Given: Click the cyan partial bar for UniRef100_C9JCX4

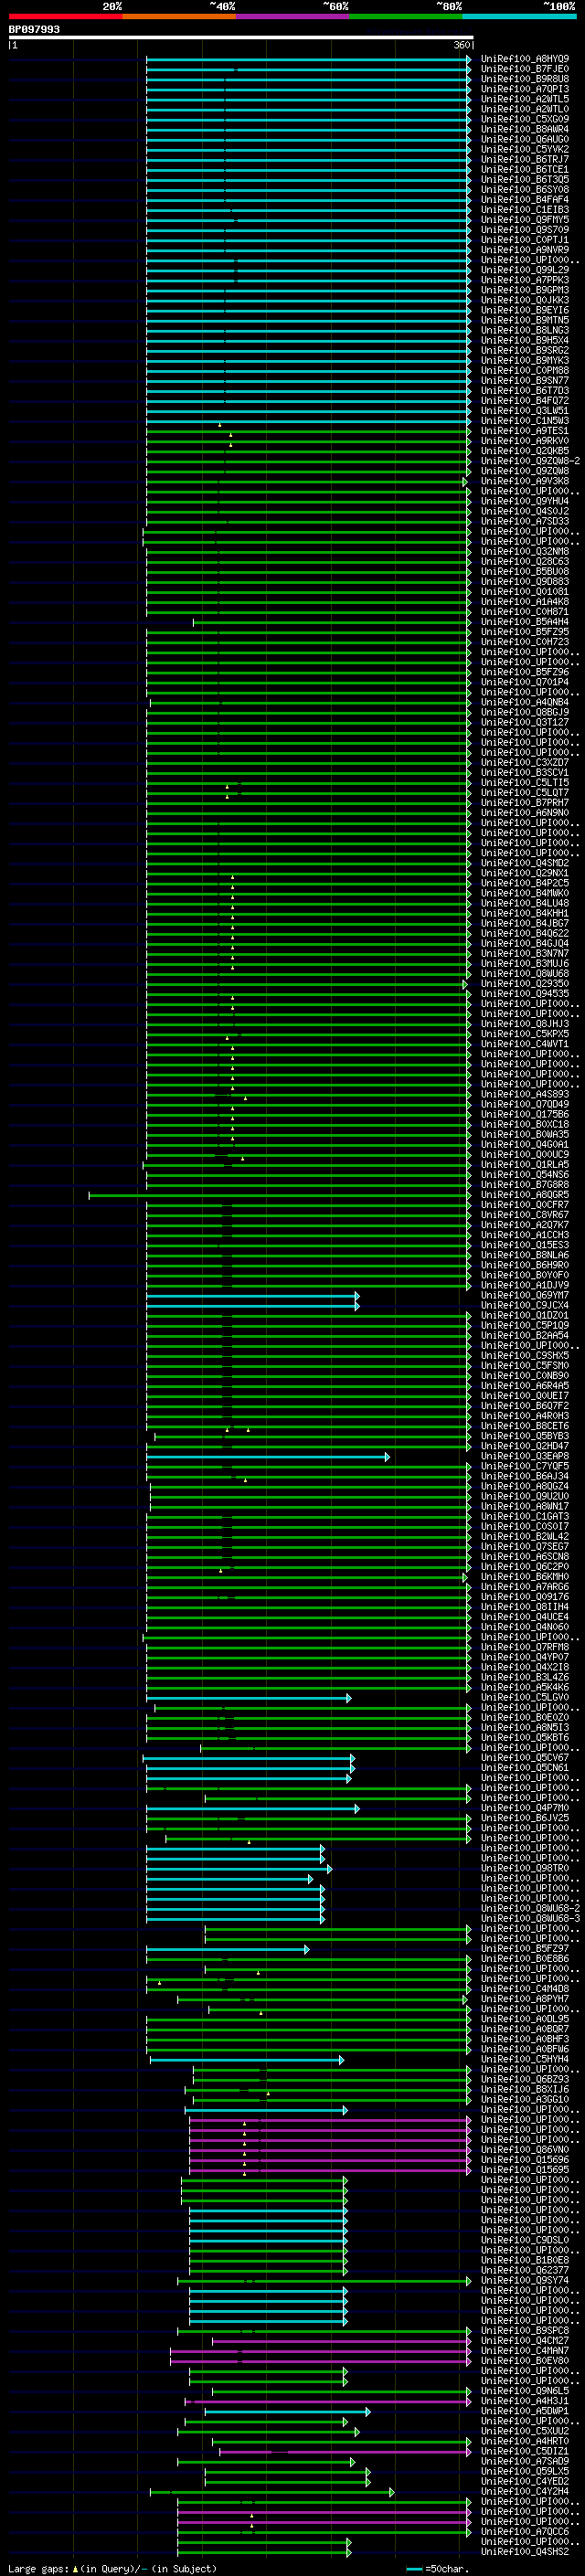Looking at the screenshot, I should (x=253, y=1305).
